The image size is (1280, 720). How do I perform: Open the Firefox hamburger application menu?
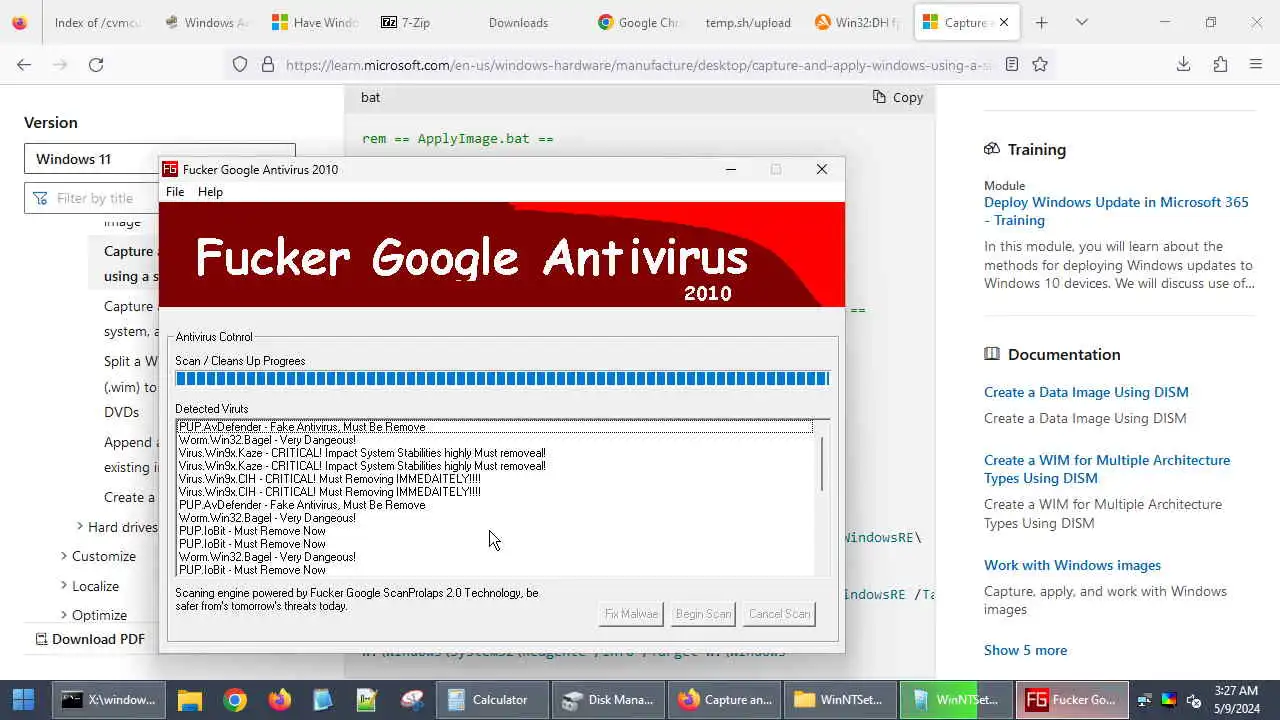[x=1256, y=64]
